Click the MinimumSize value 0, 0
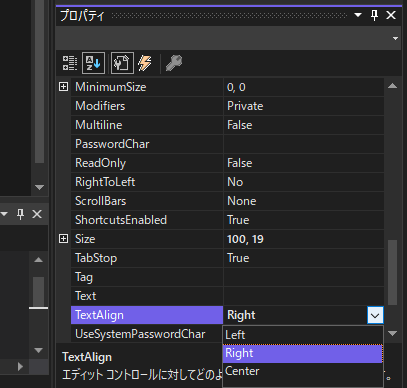The height and width of the screenshot is (388, 407). (x=304, y=87)
